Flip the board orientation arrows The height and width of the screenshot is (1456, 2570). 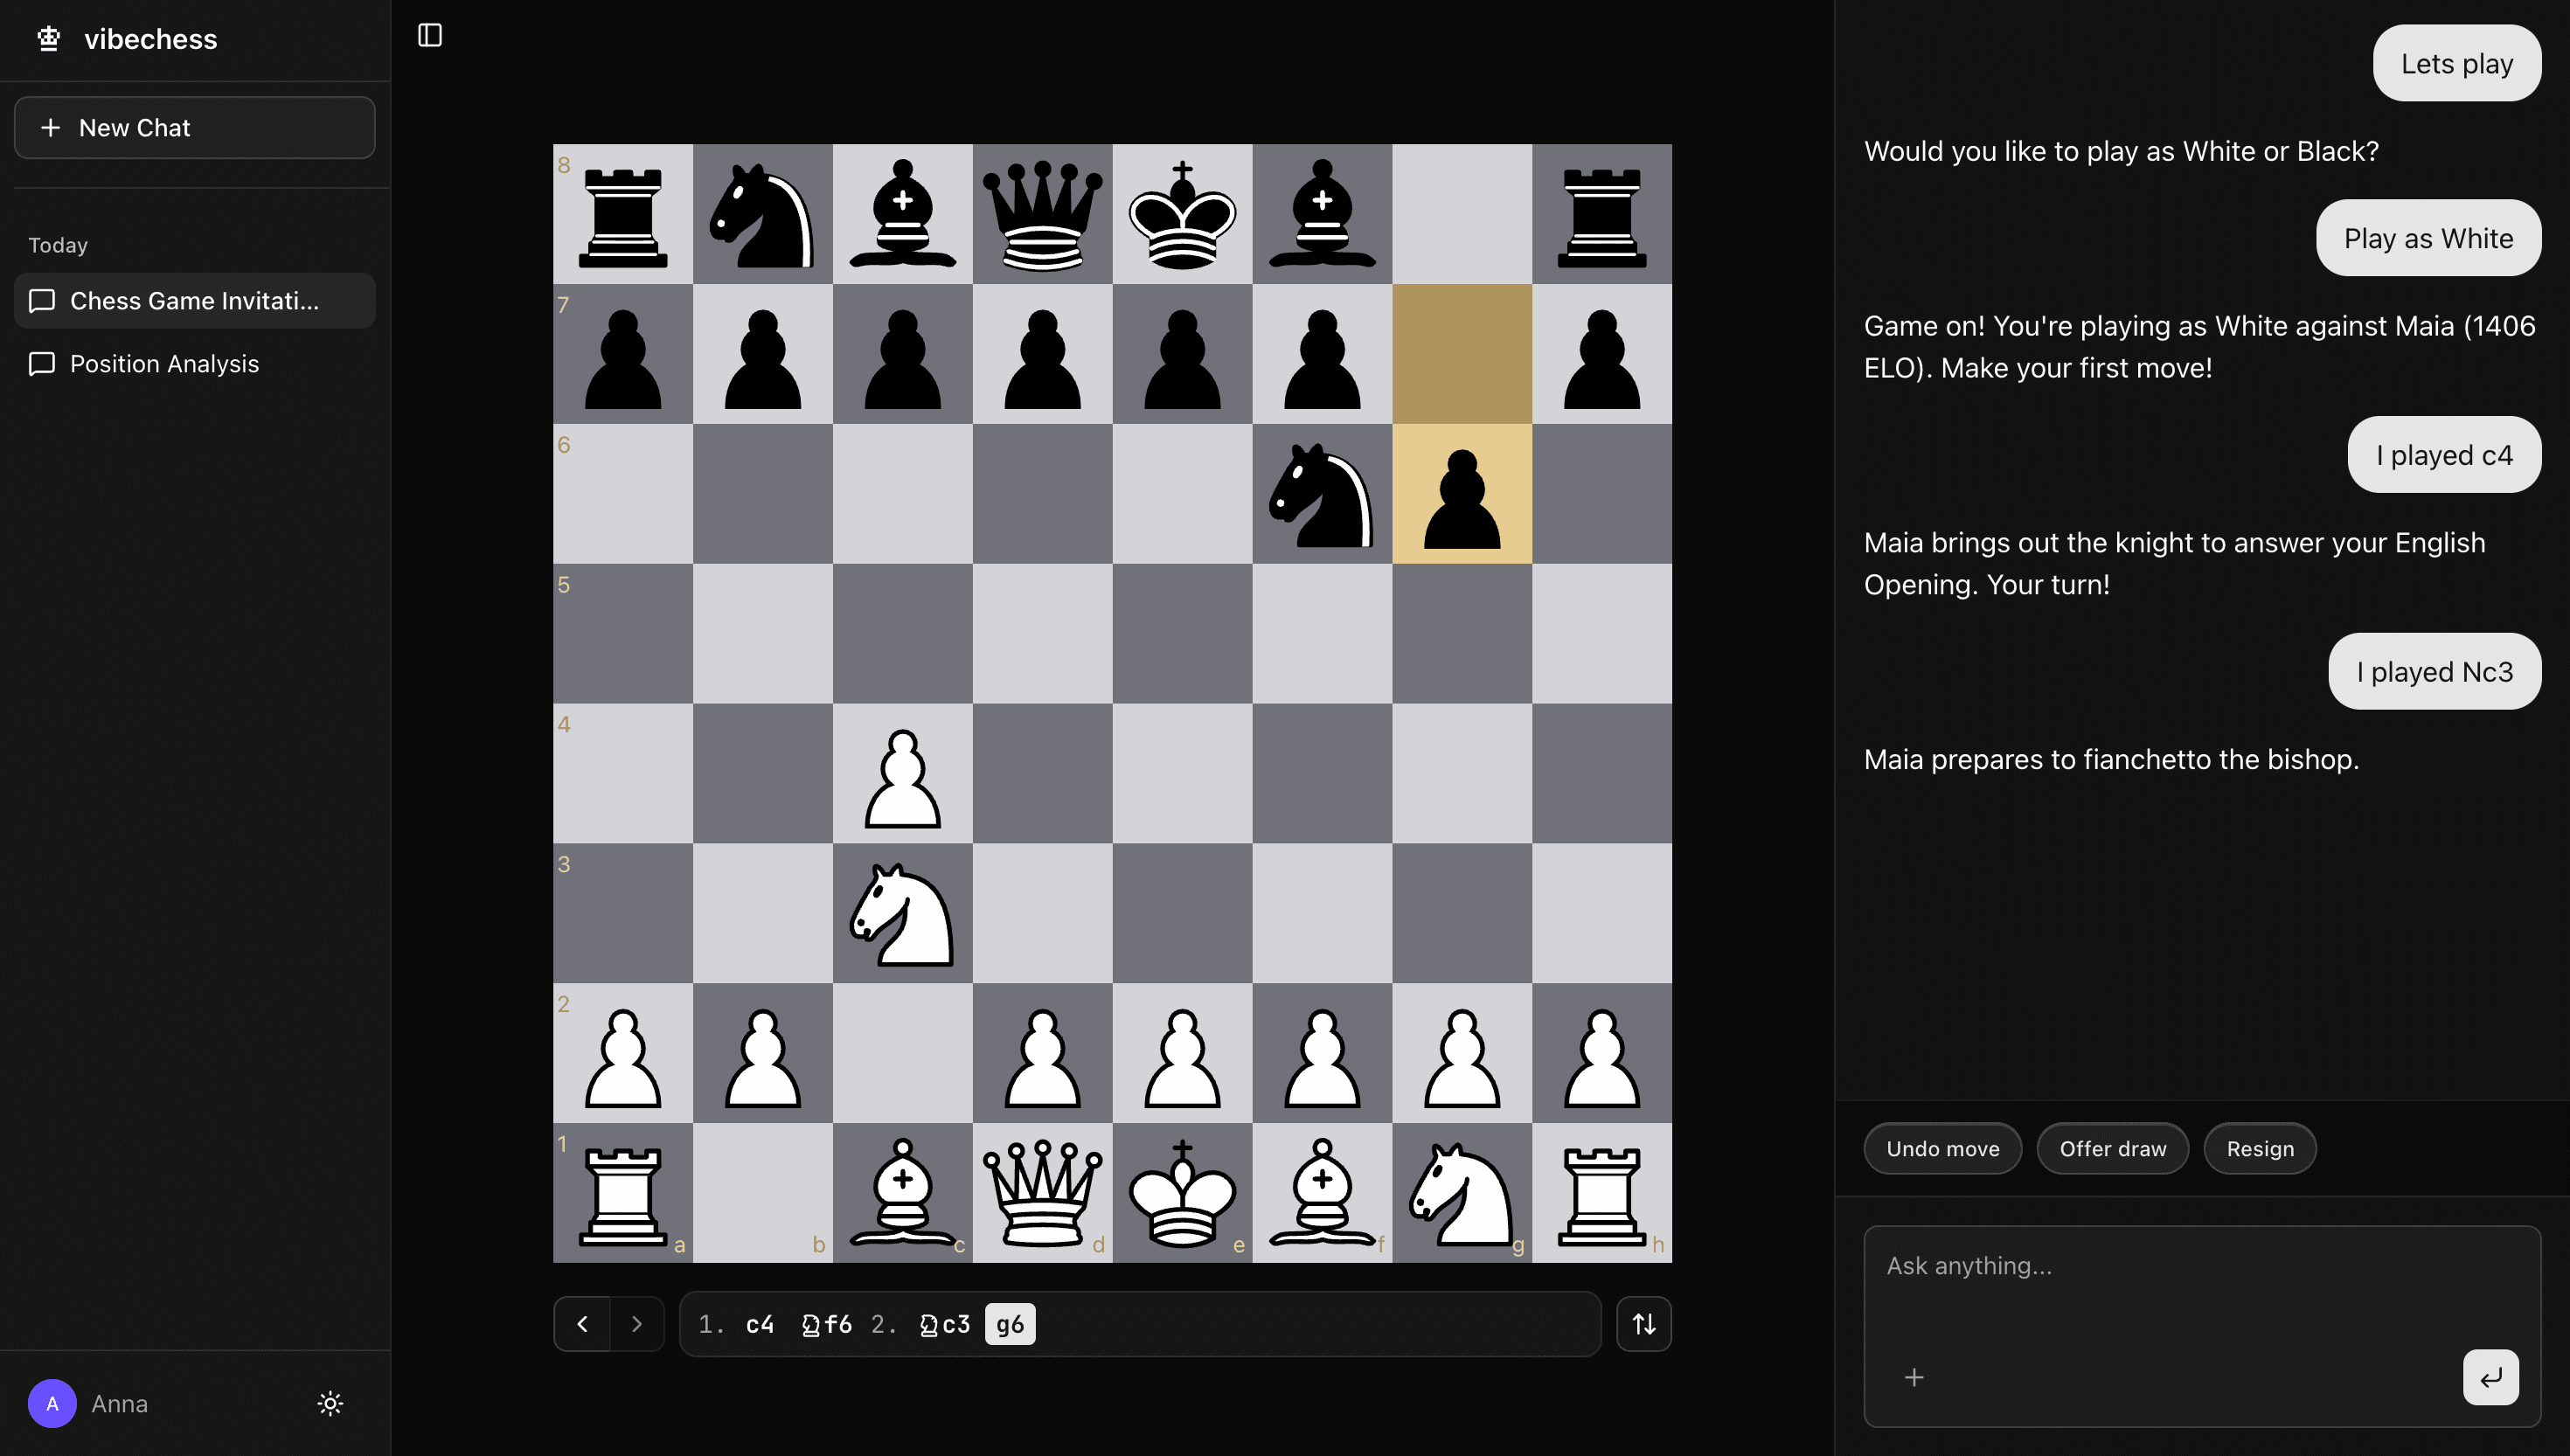(1643, 1324)
